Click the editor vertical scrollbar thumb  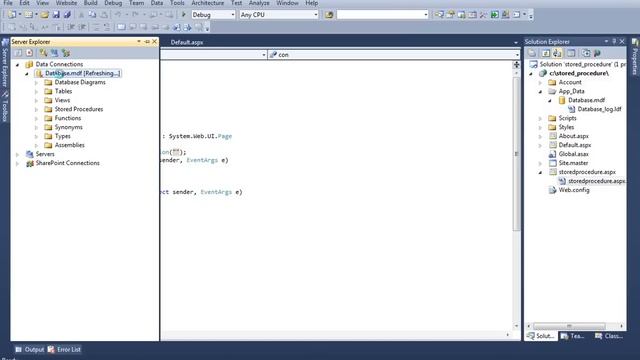(516, 154)
